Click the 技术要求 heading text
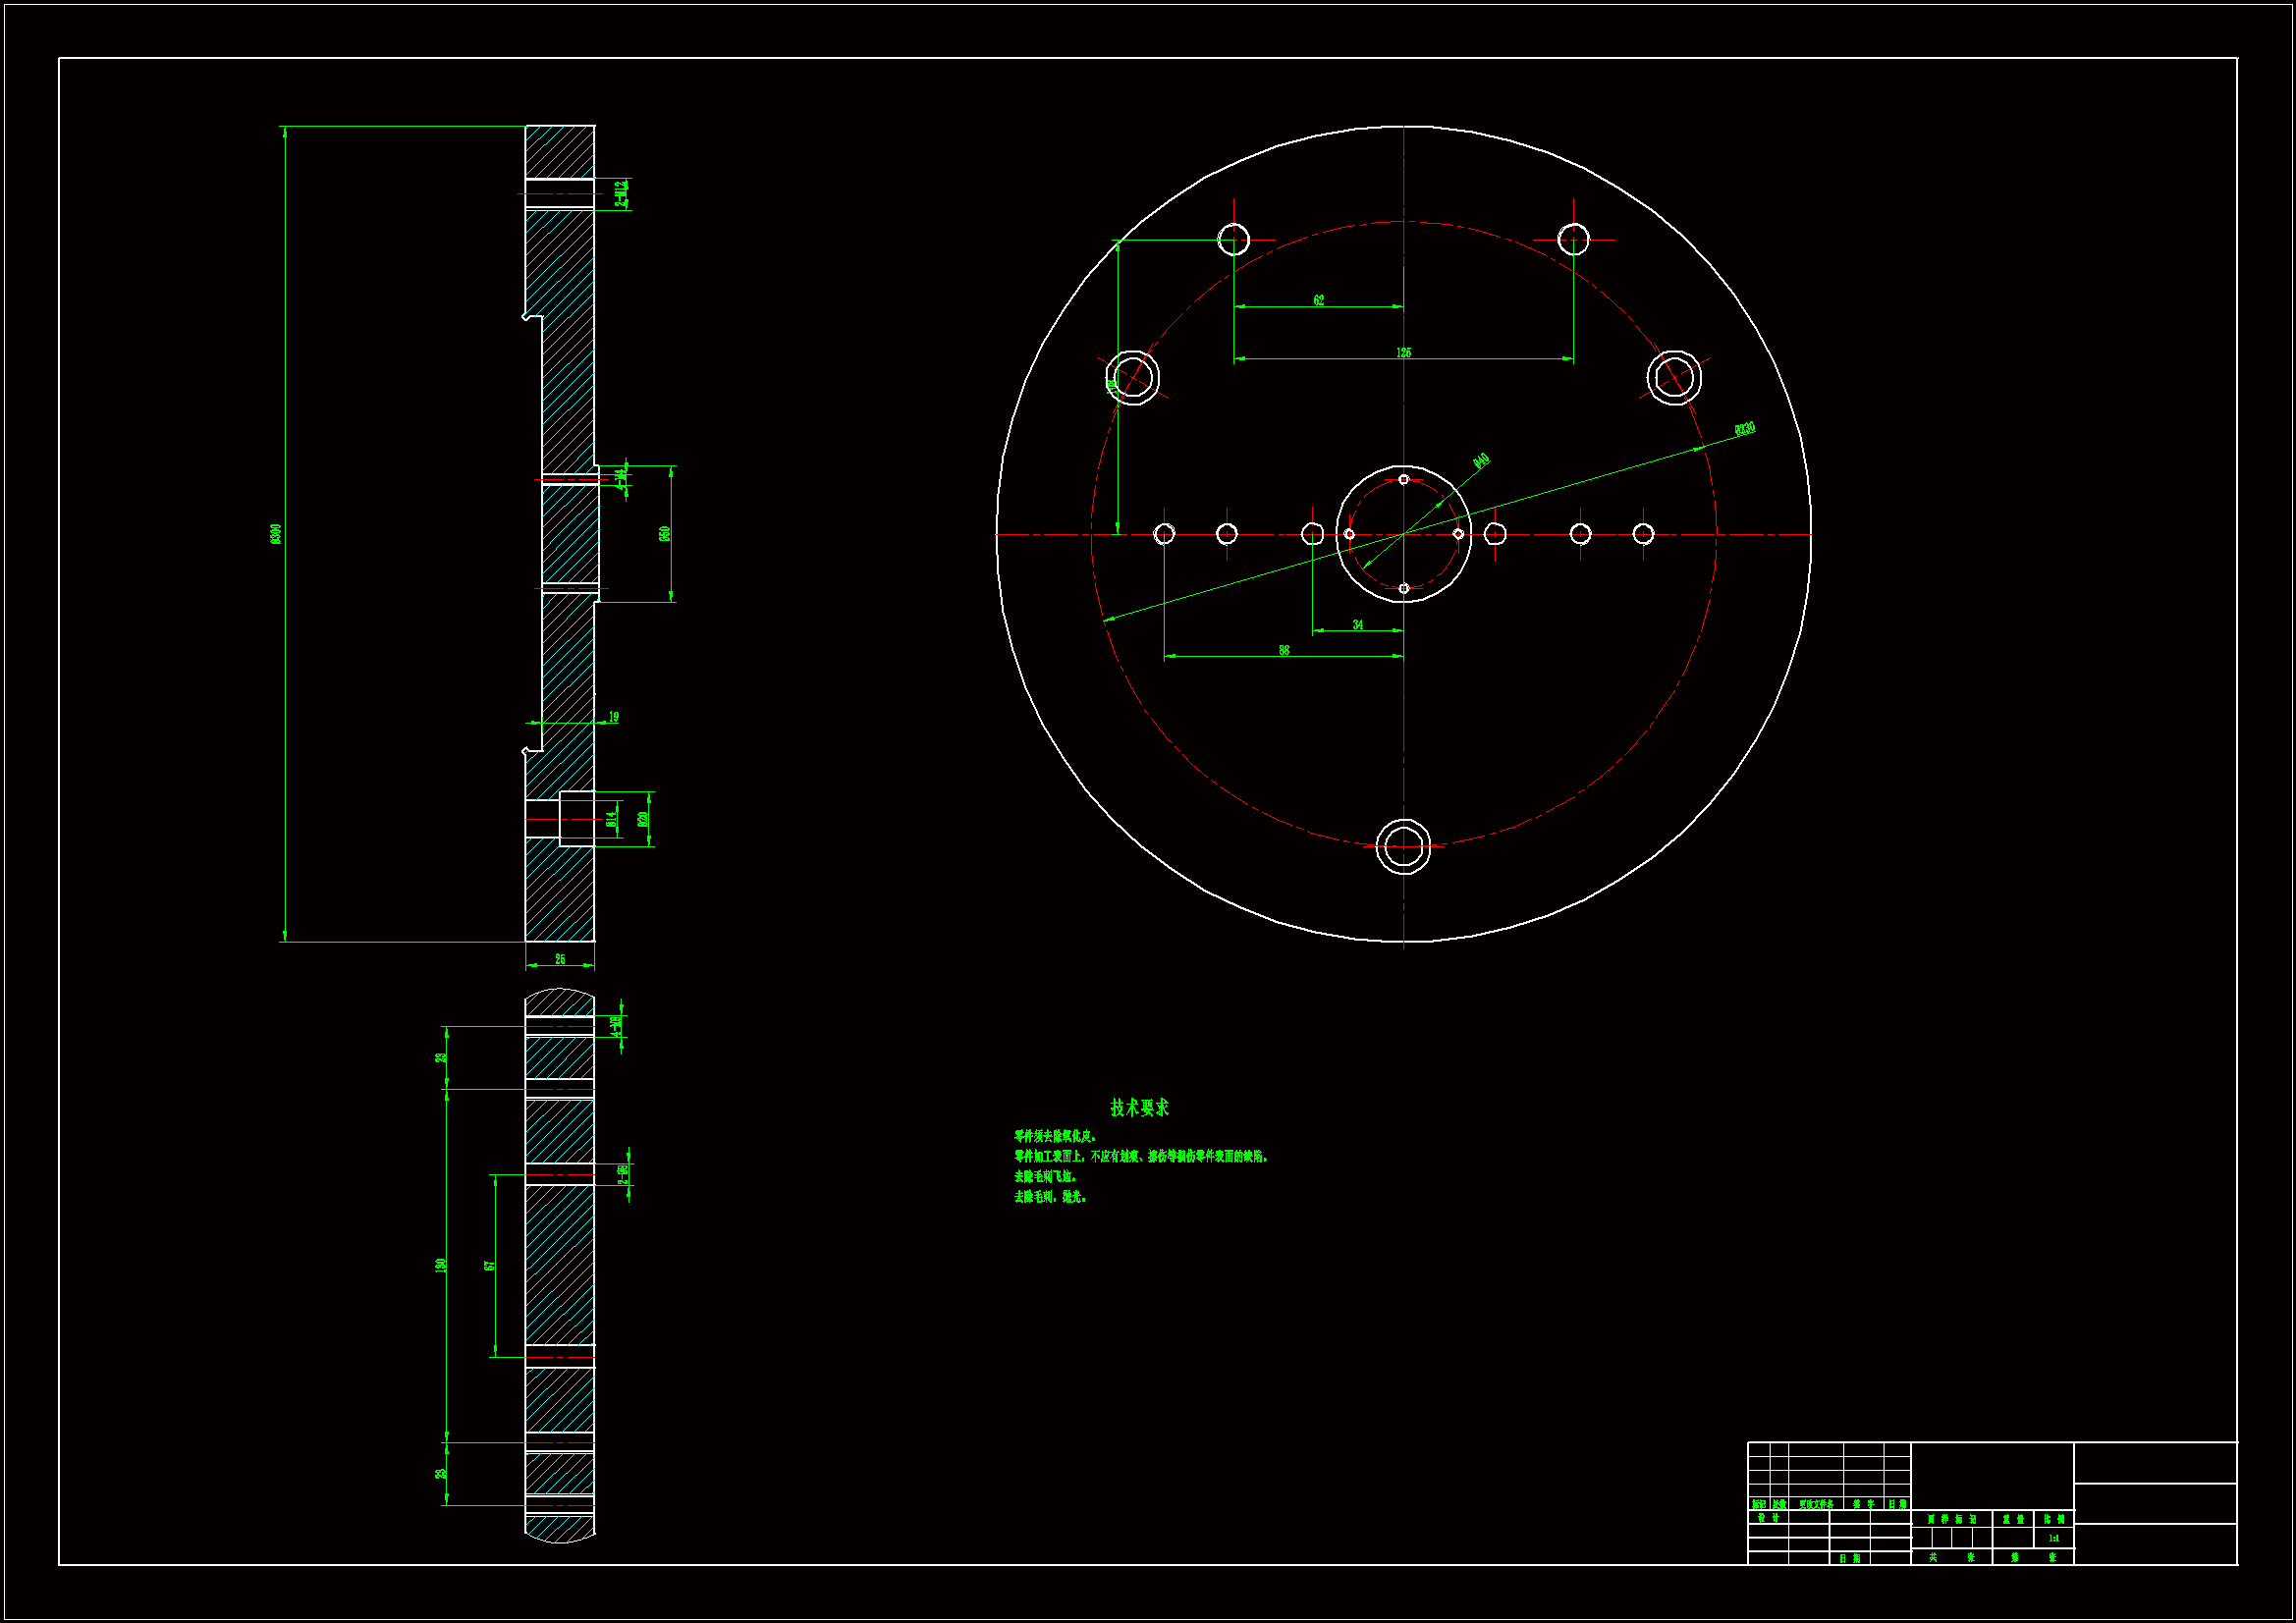2296x1623 pixels. [x=1139, y=1107]
